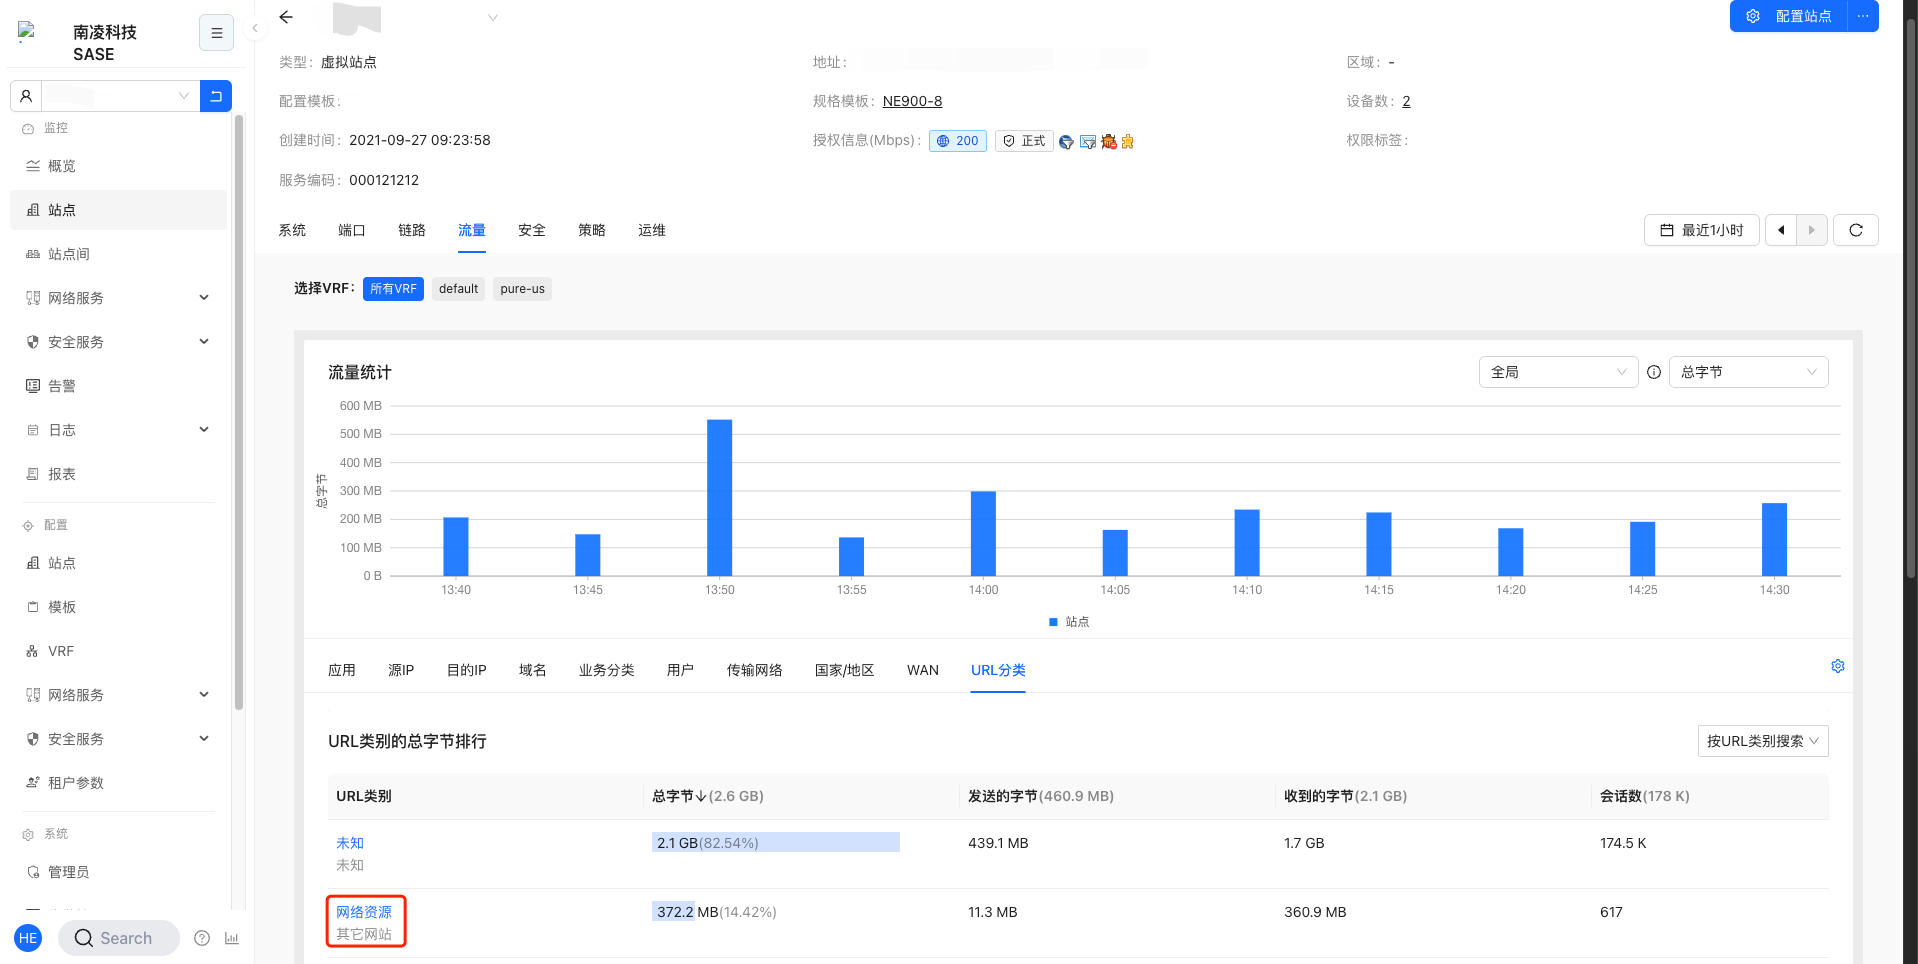Select the default VRF chip
1918x964 pixels.
[x=458, y=289]
